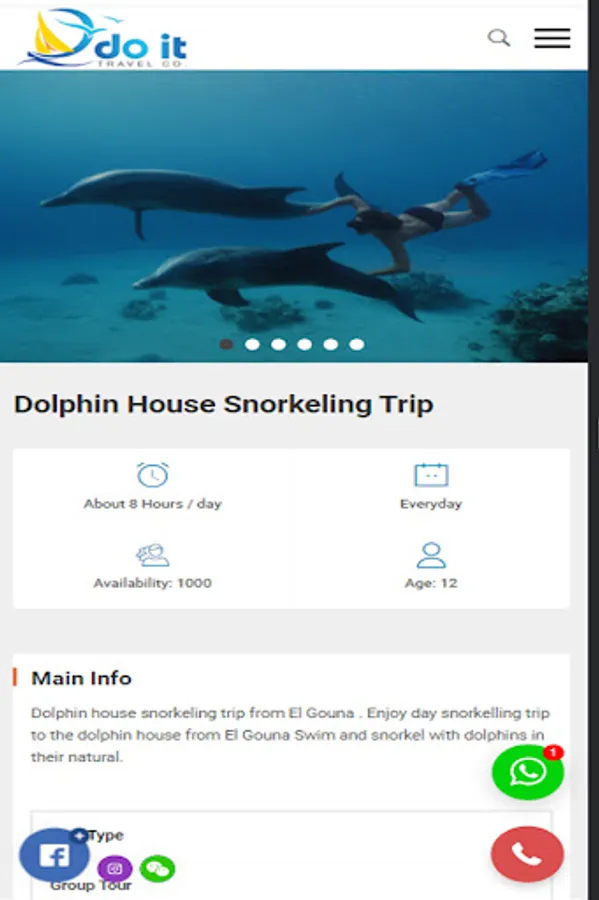Select the second carousel dot

pos(252,344)
